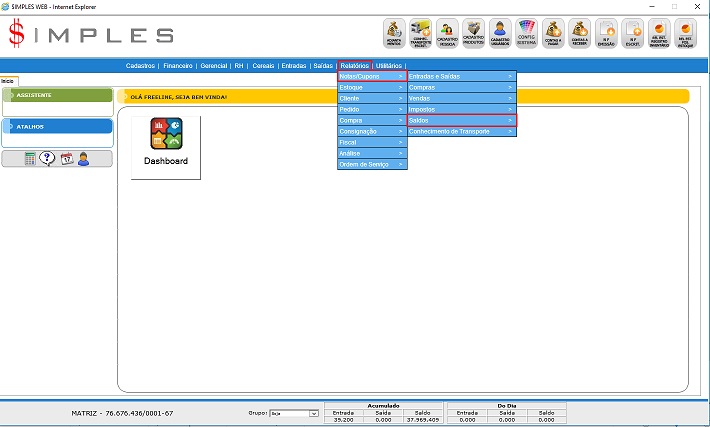This screenshot has width=710, height=427.
Task: Click the Assistente panel header
Action: coord(57,95)
